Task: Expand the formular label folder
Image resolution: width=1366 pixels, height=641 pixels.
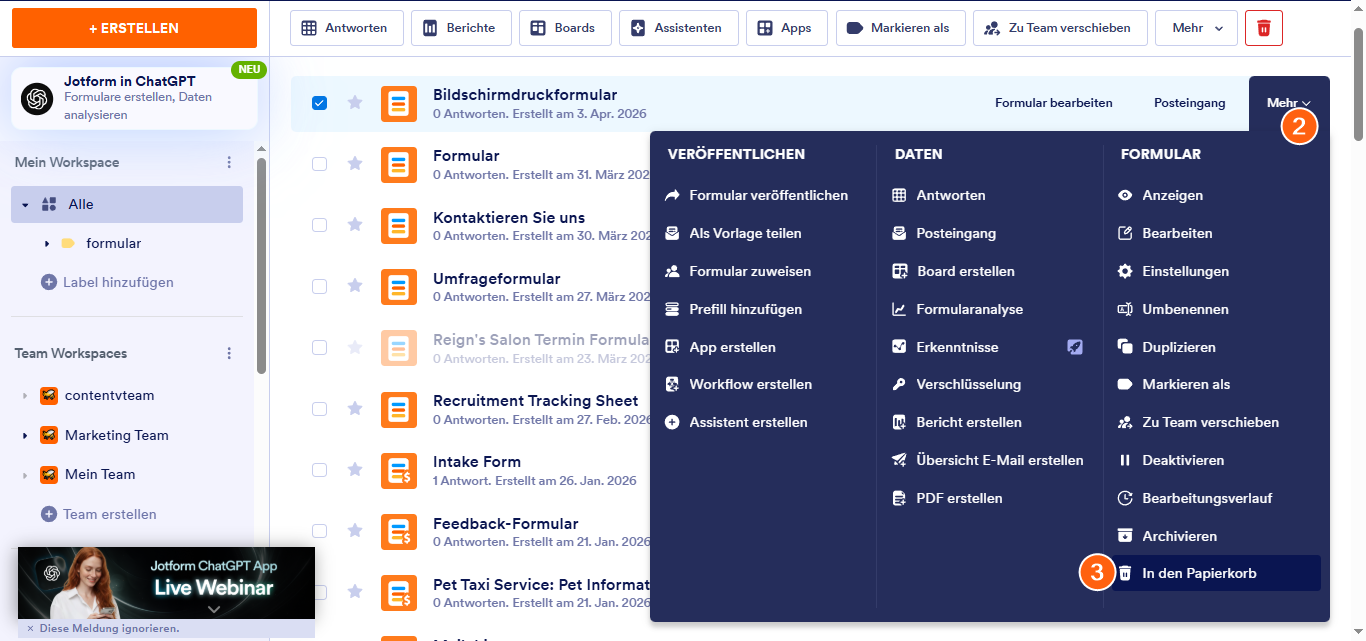Action: pos(47,244)
